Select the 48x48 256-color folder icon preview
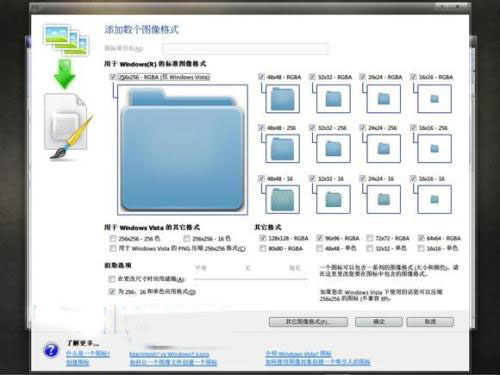 pyautogui.click(x=283, y=149)
